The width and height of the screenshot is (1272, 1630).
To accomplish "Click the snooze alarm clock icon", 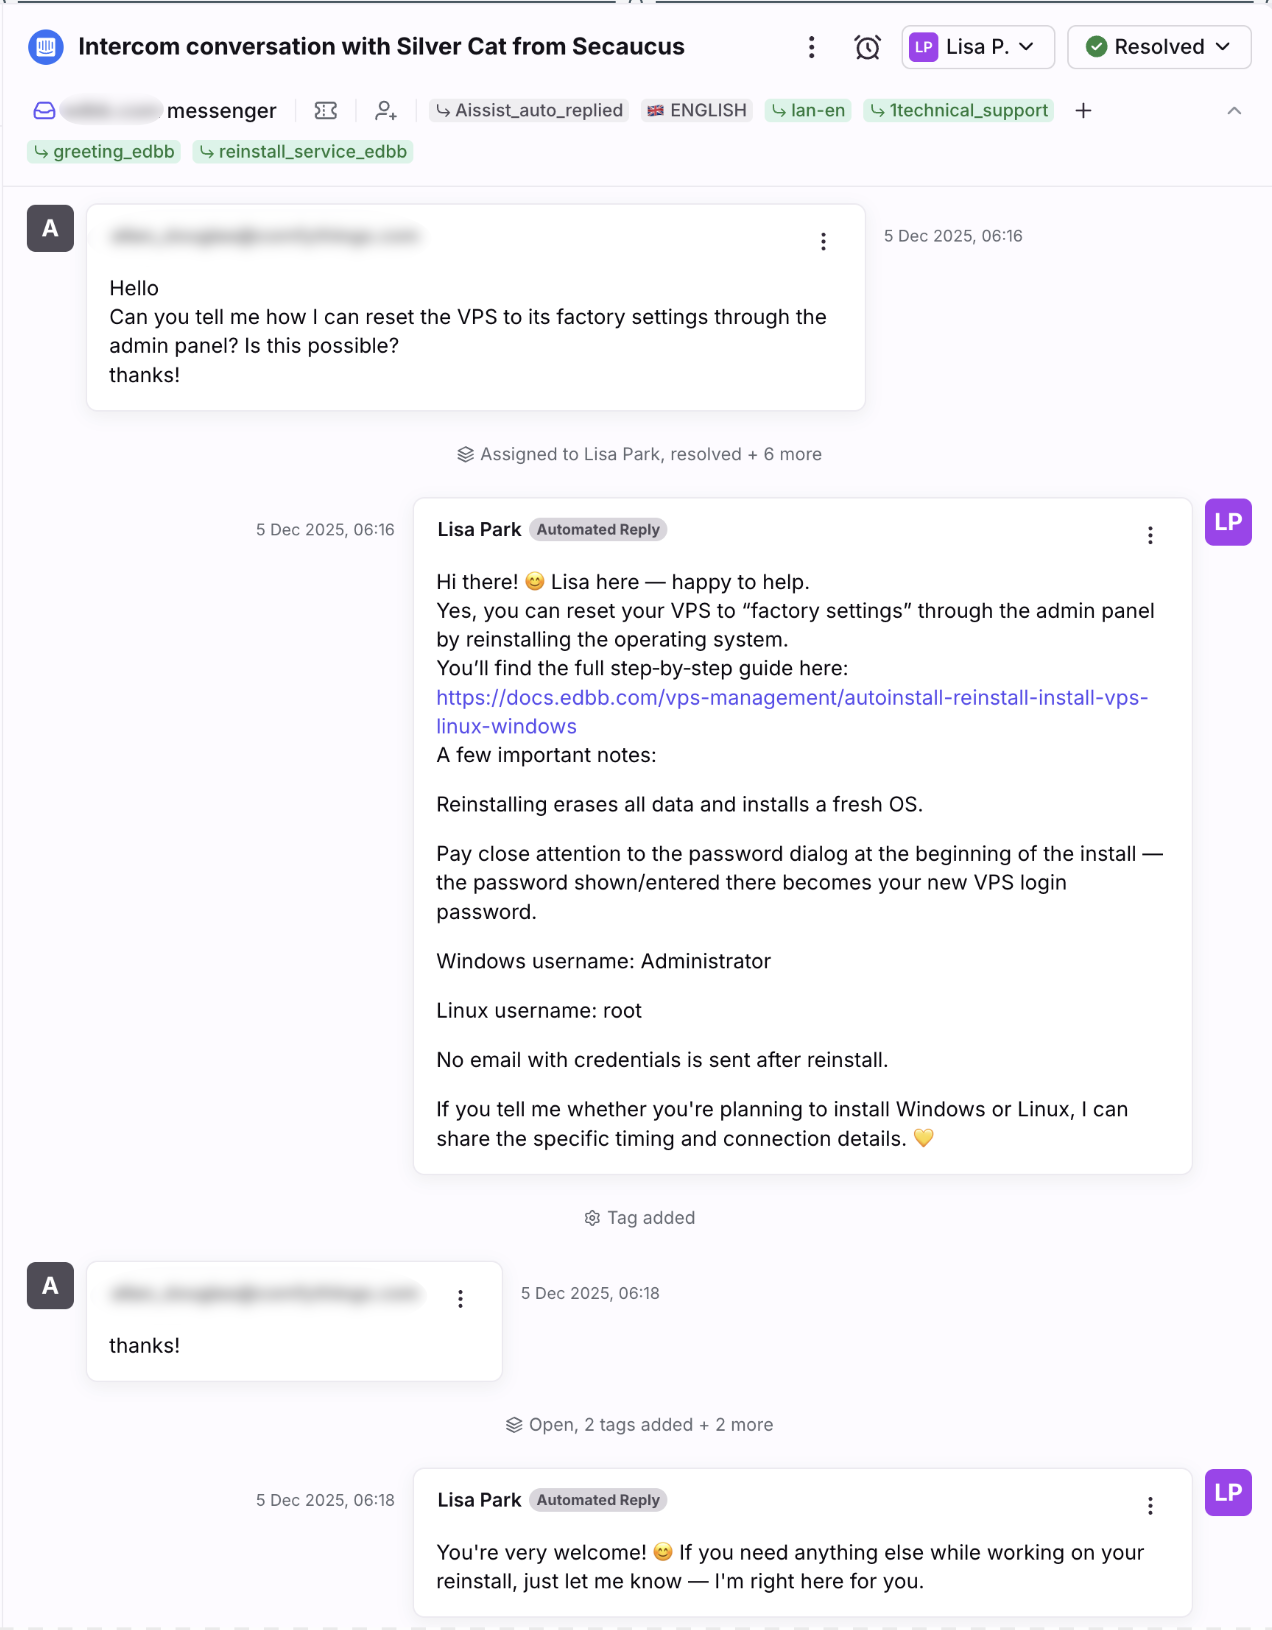I will [x=867, y=47].
